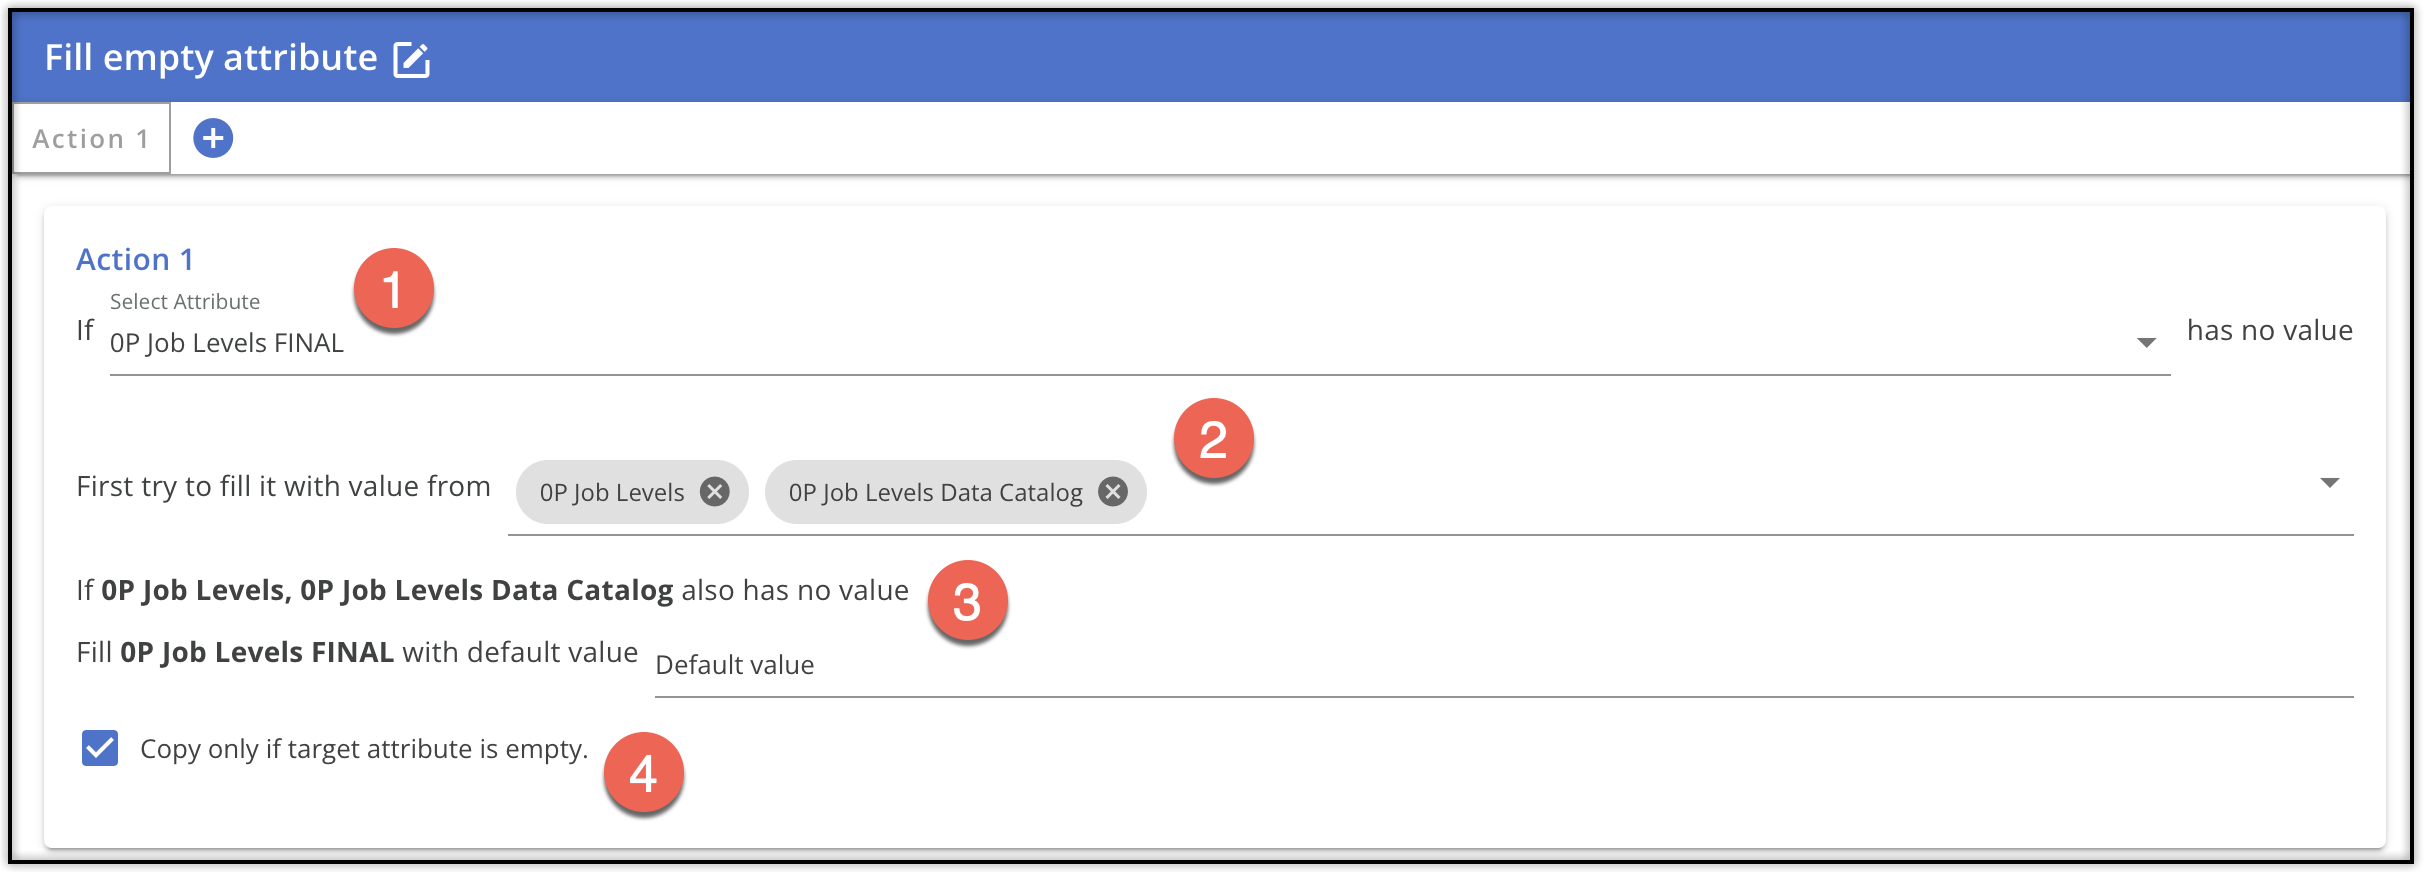The image size is (2428, 872).
Task: Click inside the Default value field
Action: pos(1000,665)
